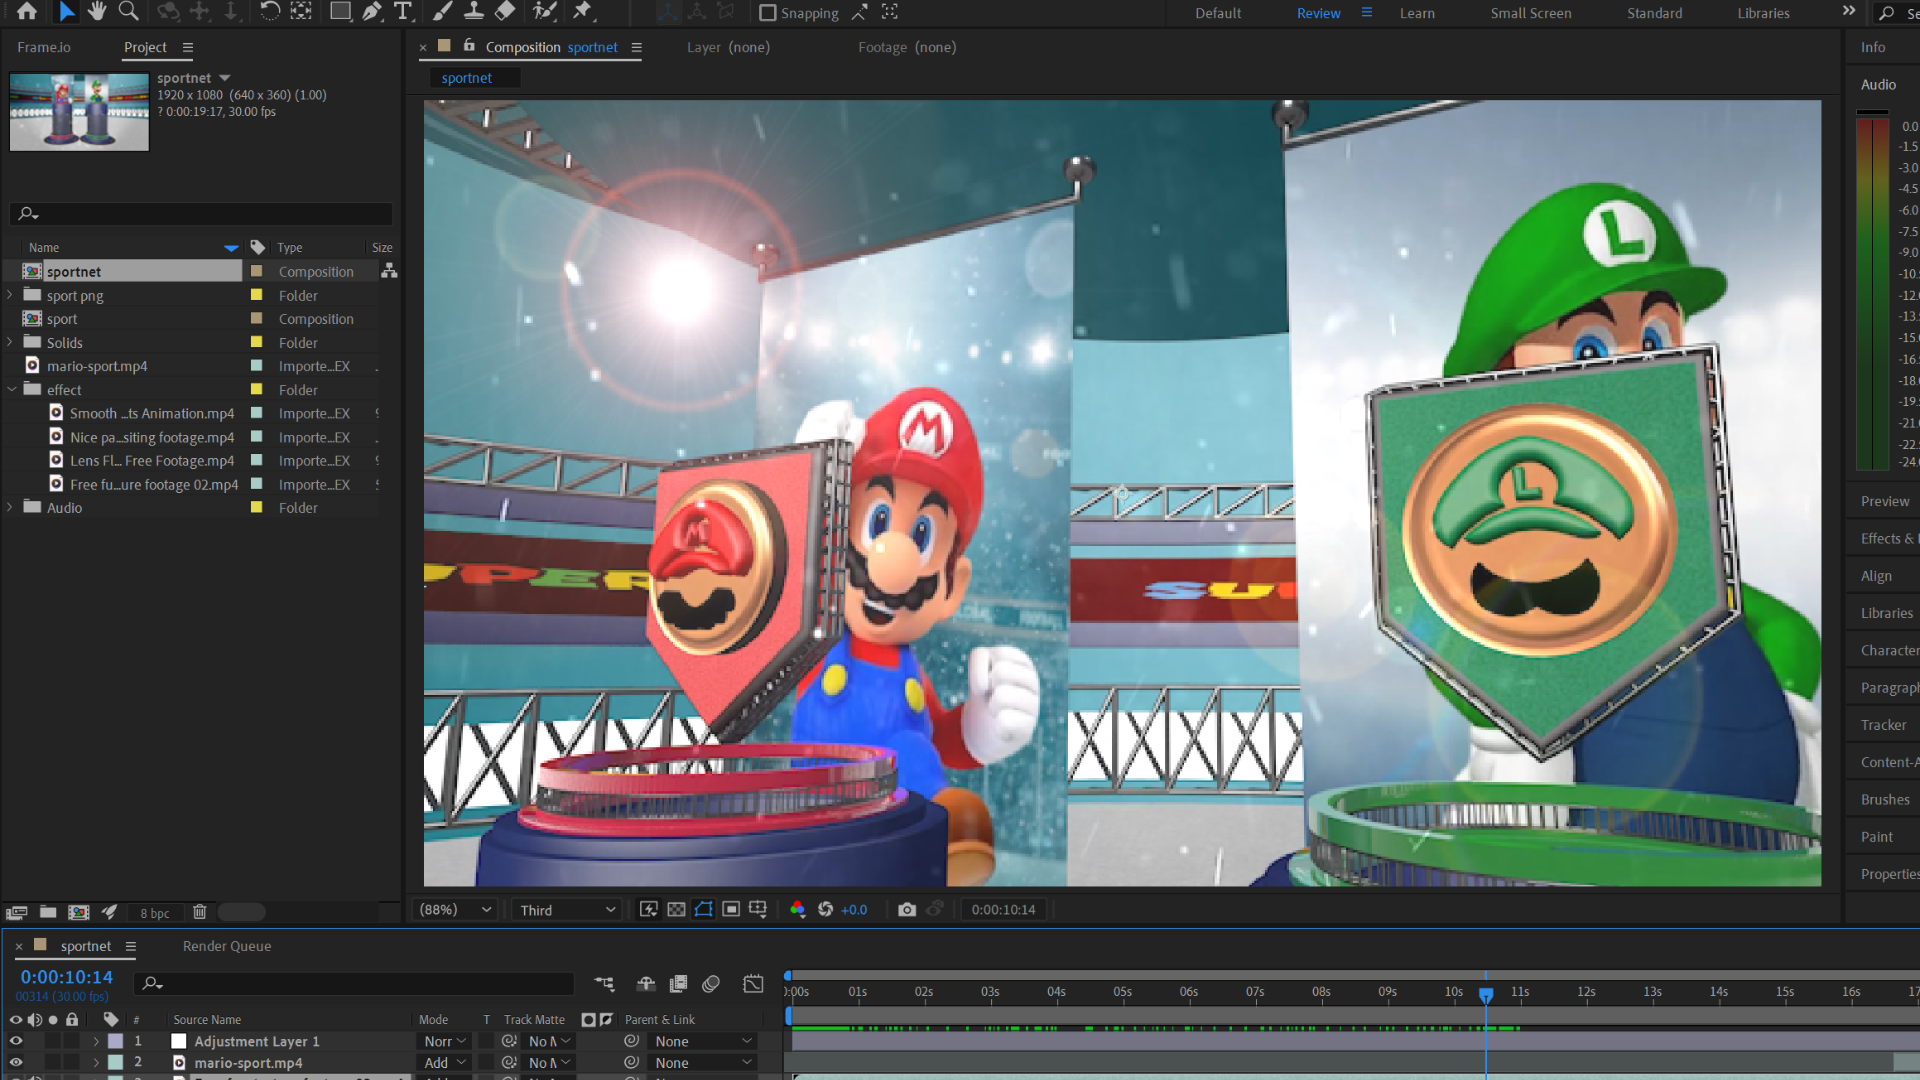Enable the Snapping checkbox
Screen dimensions: 1920x1080
(768, 13)
